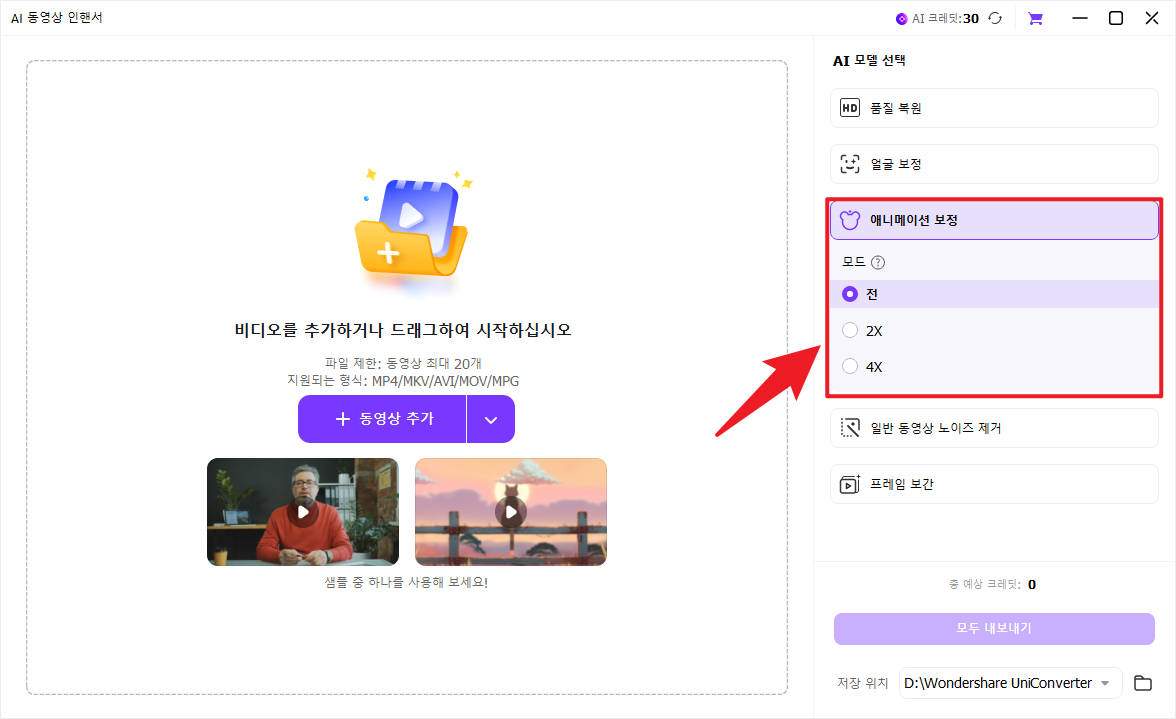1176x719 pixels.
Task: Refresh the AI credits counter
Action: point(995,18)
